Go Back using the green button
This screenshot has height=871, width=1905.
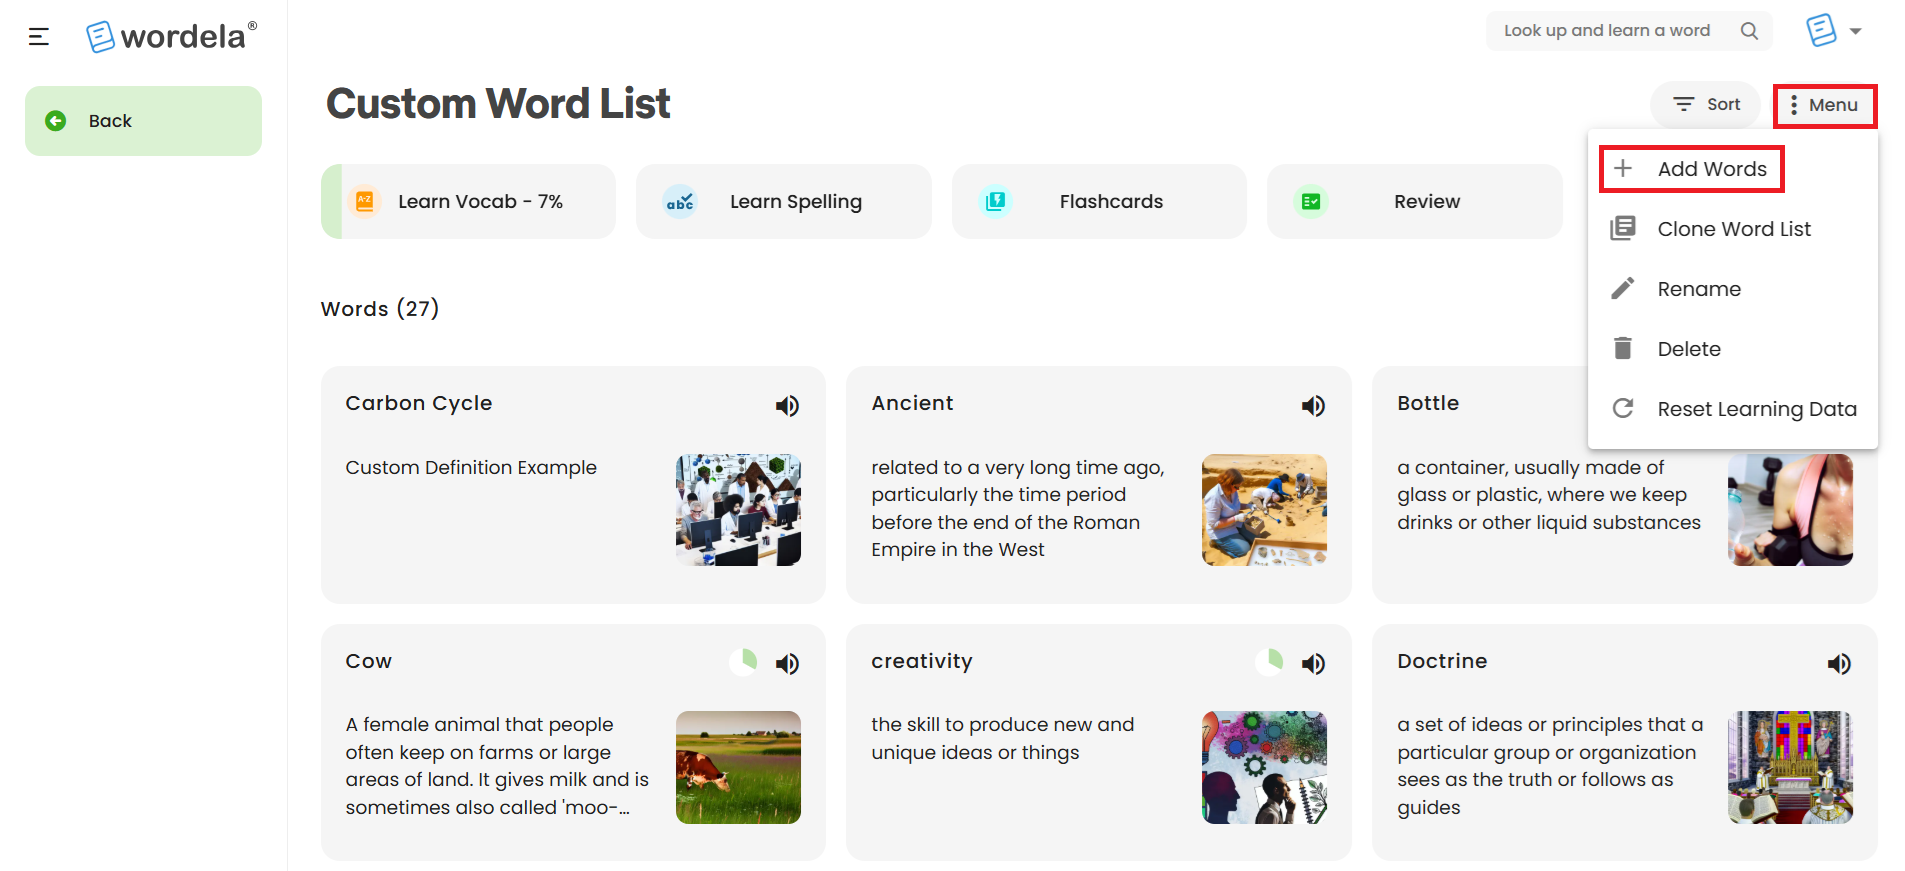coord(143,121)
